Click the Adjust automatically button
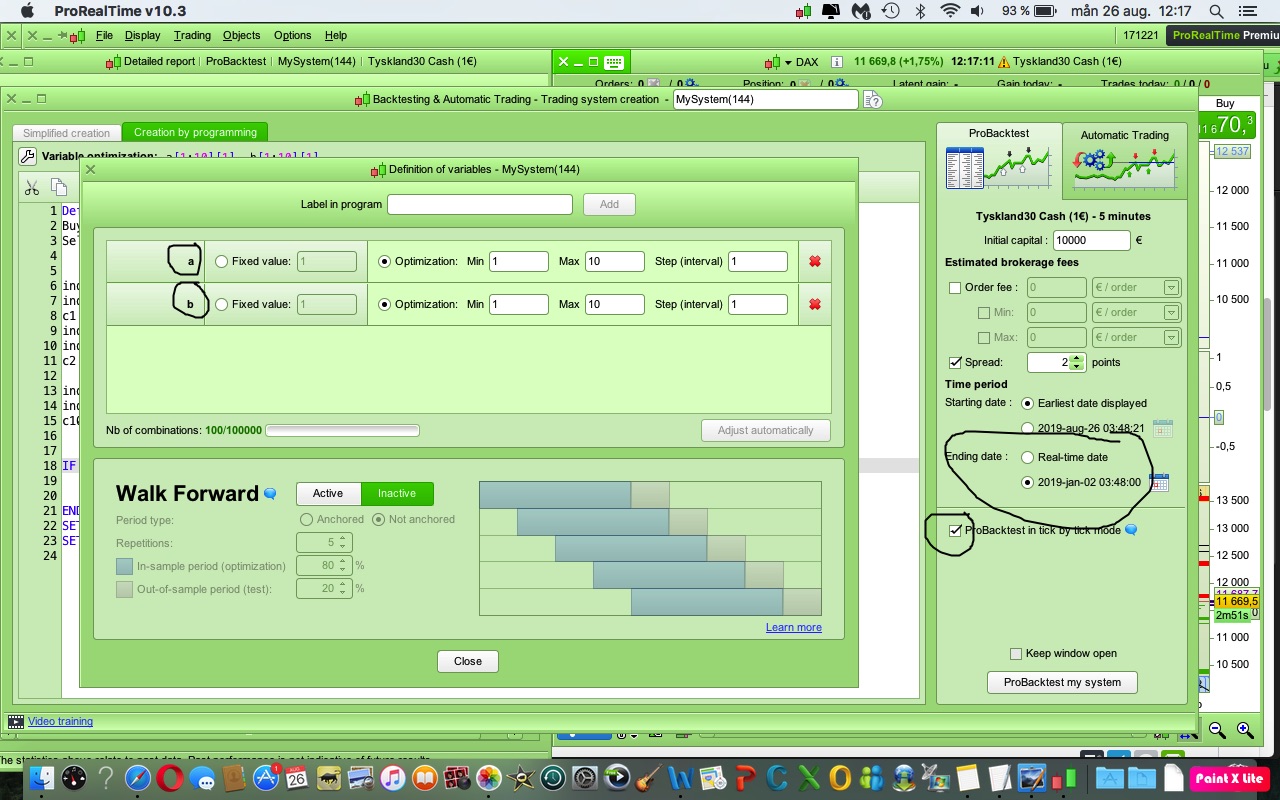The width and height of the screenshot is (1280, 800). pyautogui.click(x=765, y=430)
